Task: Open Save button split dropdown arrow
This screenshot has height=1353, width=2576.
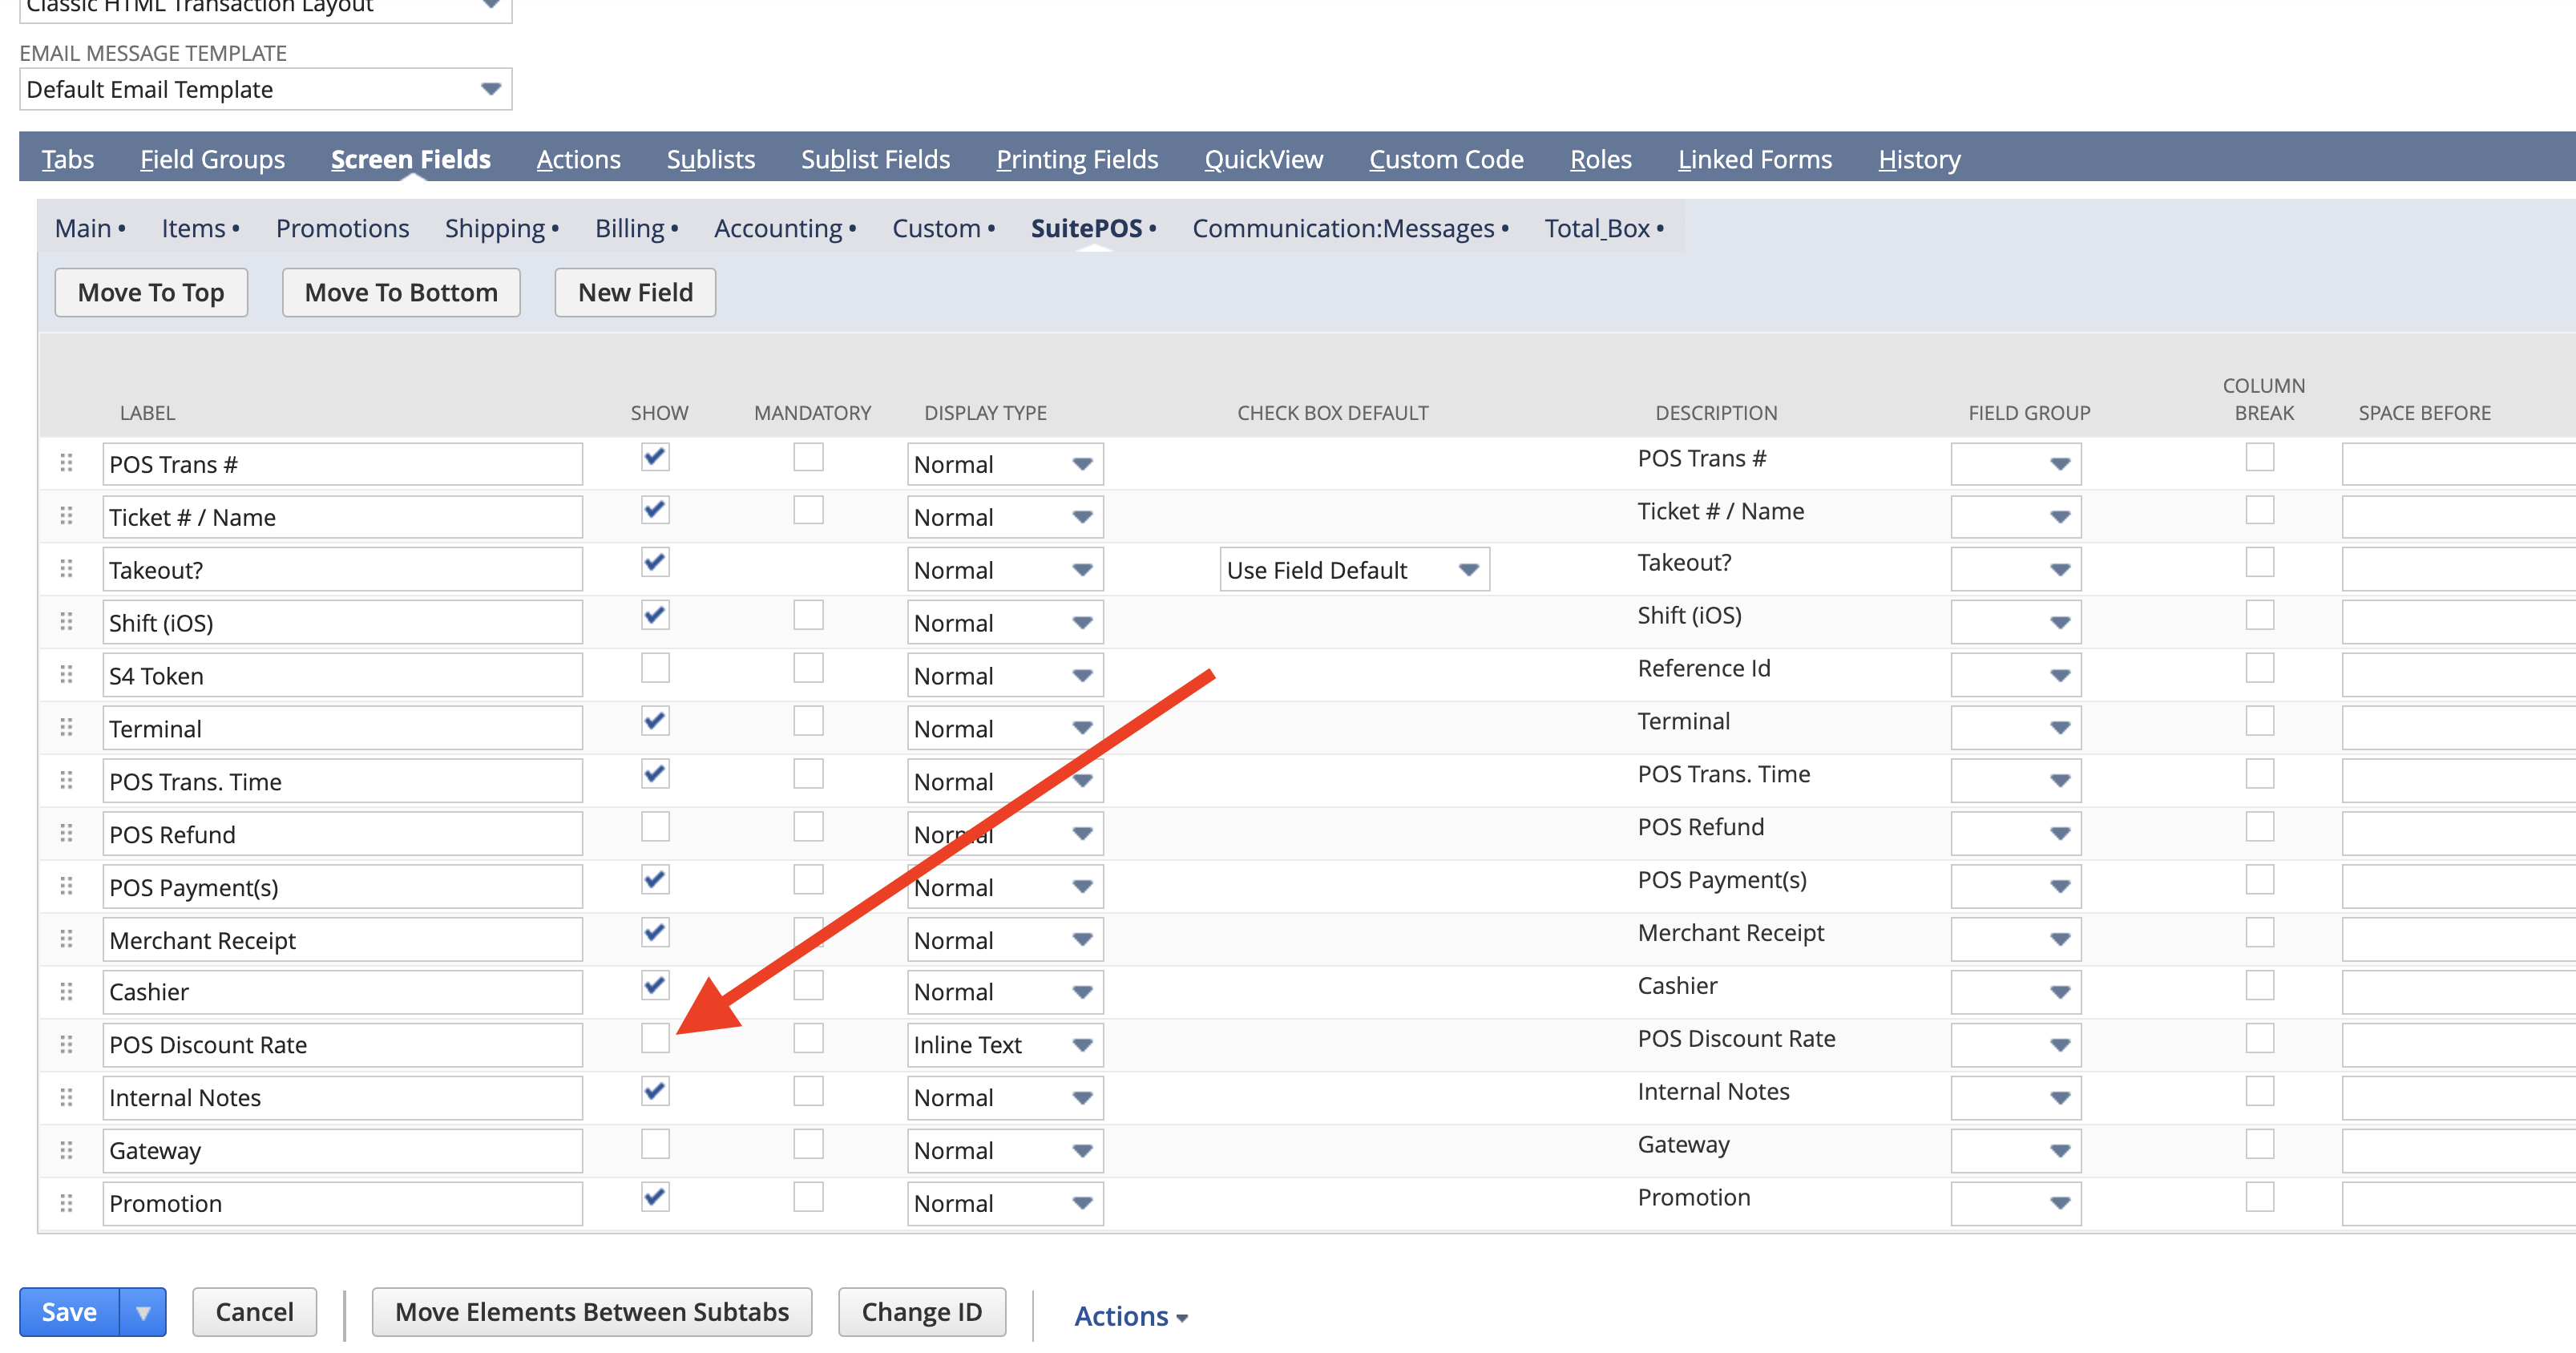Action: pos(143,1311)
